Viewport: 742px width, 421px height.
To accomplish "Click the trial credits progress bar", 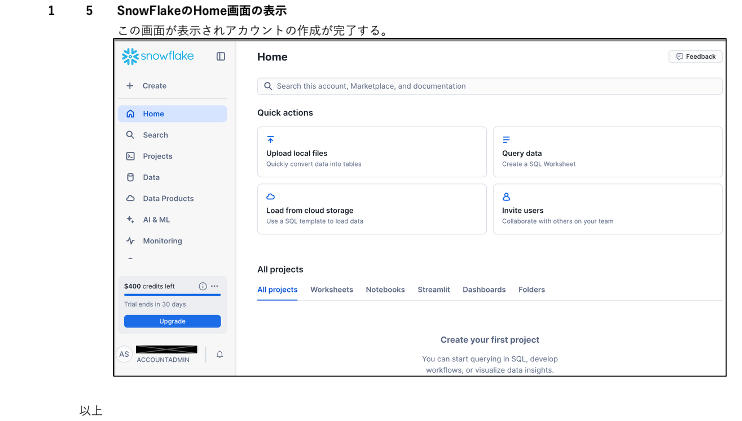I will 172,295.
